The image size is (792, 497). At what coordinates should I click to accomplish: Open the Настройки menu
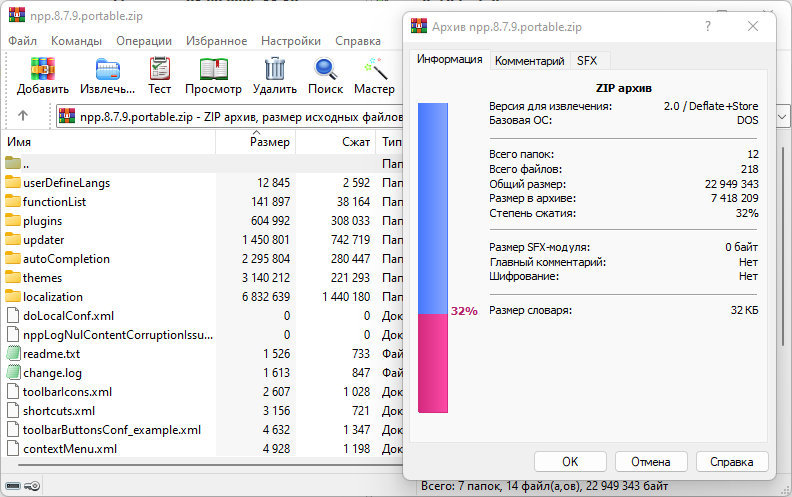point(291,41)
